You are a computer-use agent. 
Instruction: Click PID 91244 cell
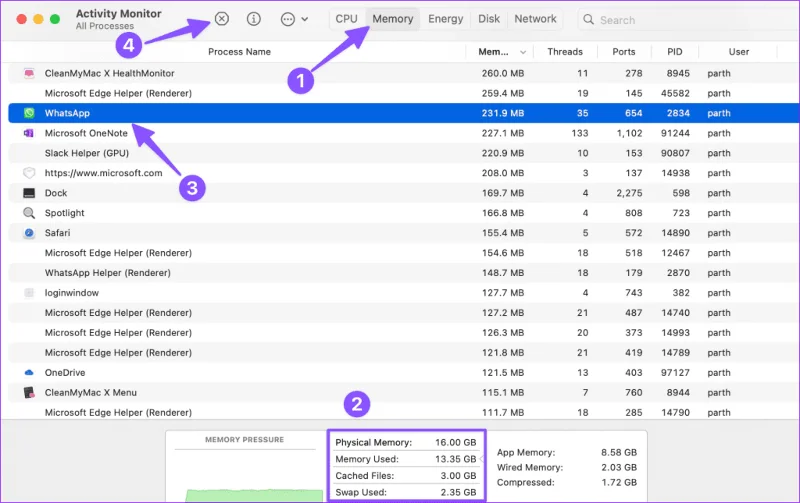pos(675,133)
